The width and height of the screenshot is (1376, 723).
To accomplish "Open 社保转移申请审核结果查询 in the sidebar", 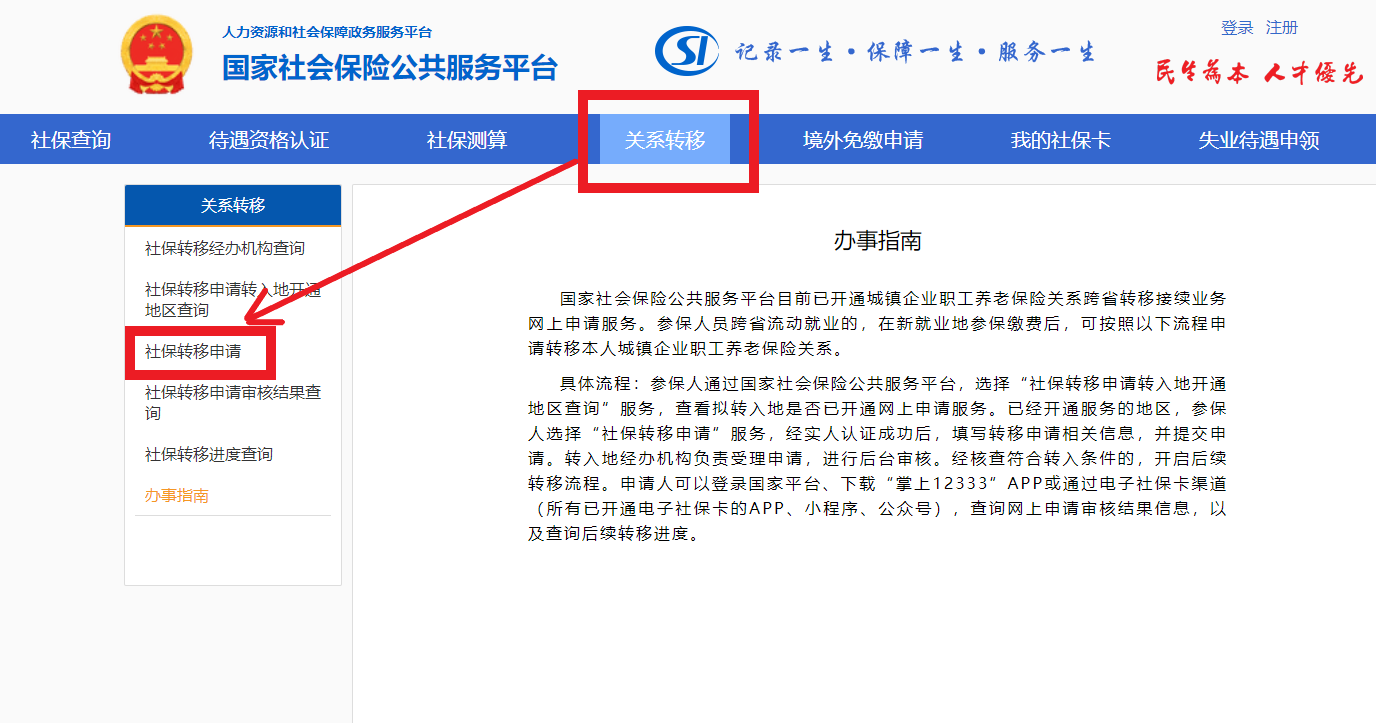I will coord(232,403).
